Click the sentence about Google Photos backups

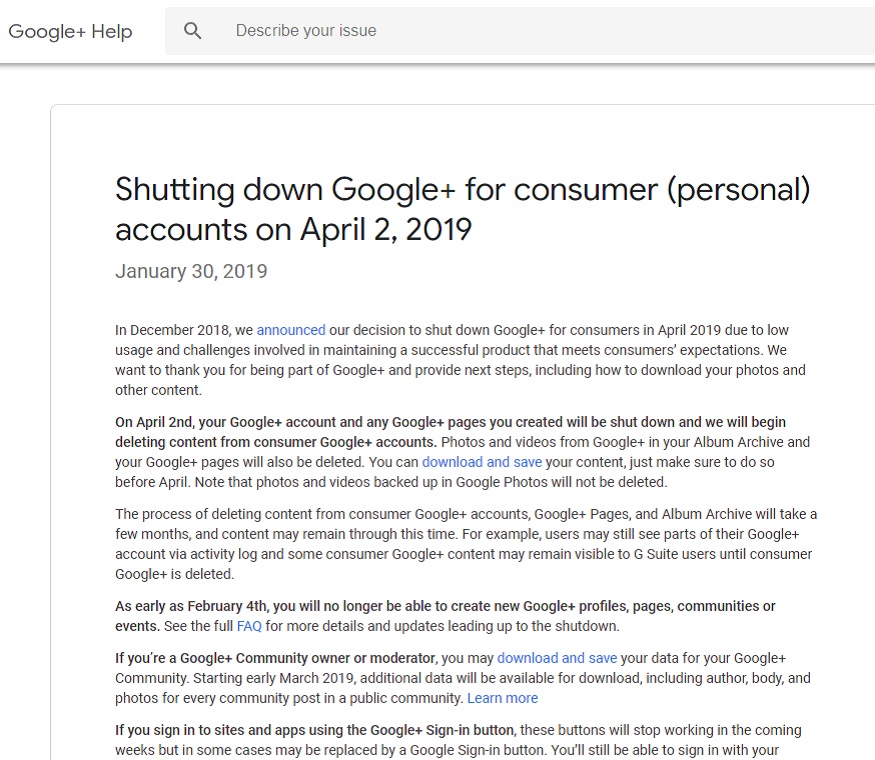coord(431,482)
